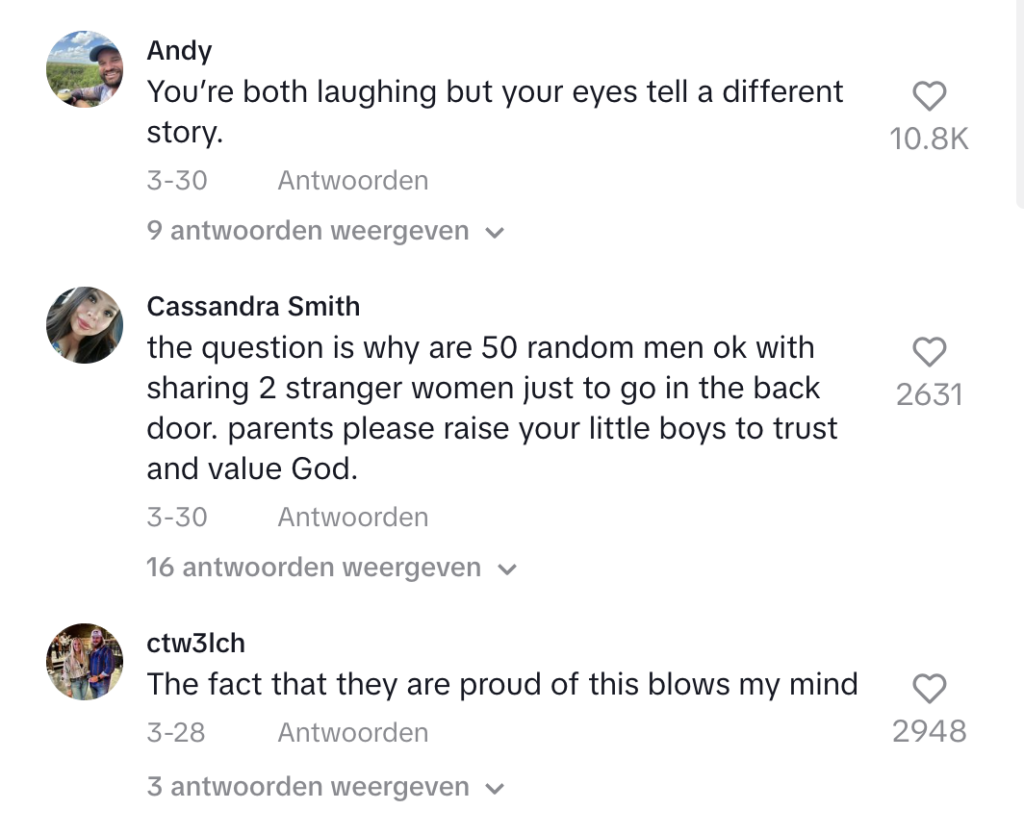Open the Cassandra Smith username link
The width and height of the screenshot is (1024, 835).
[x=253, y=306]
